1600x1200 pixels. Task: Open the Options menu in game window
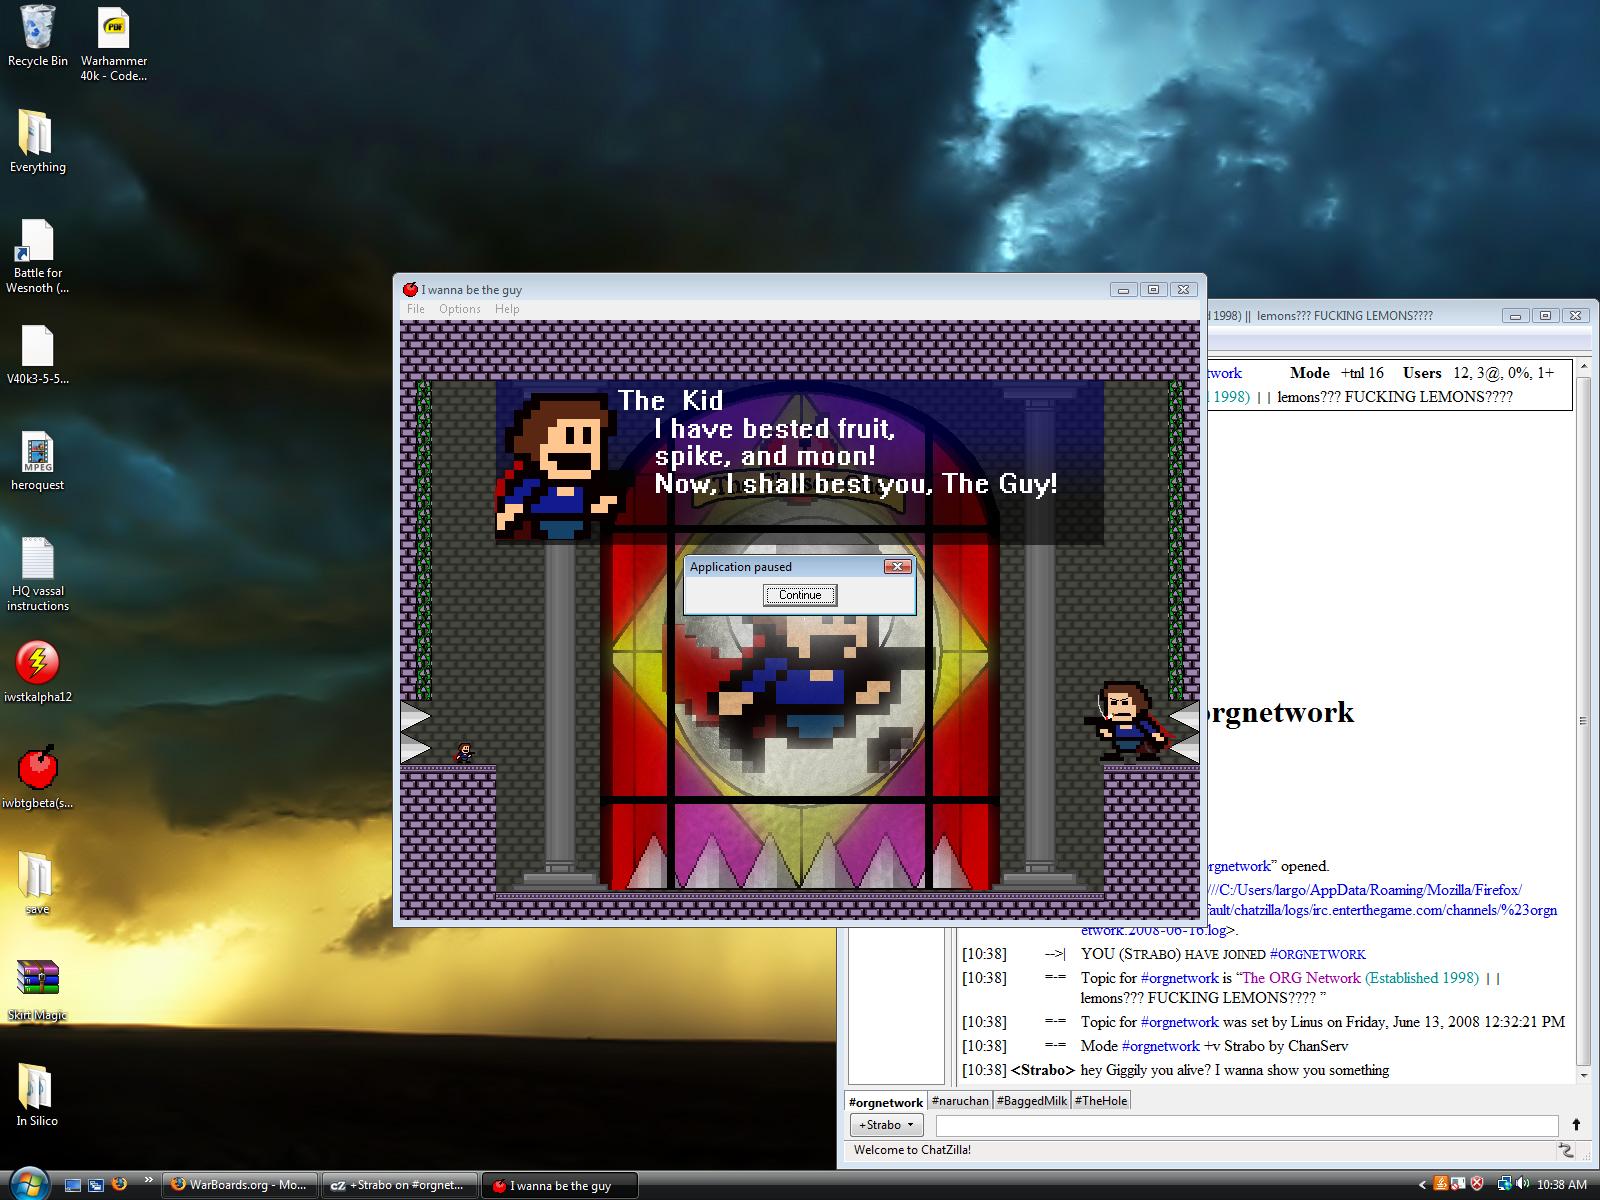click(x=460, y=309)
